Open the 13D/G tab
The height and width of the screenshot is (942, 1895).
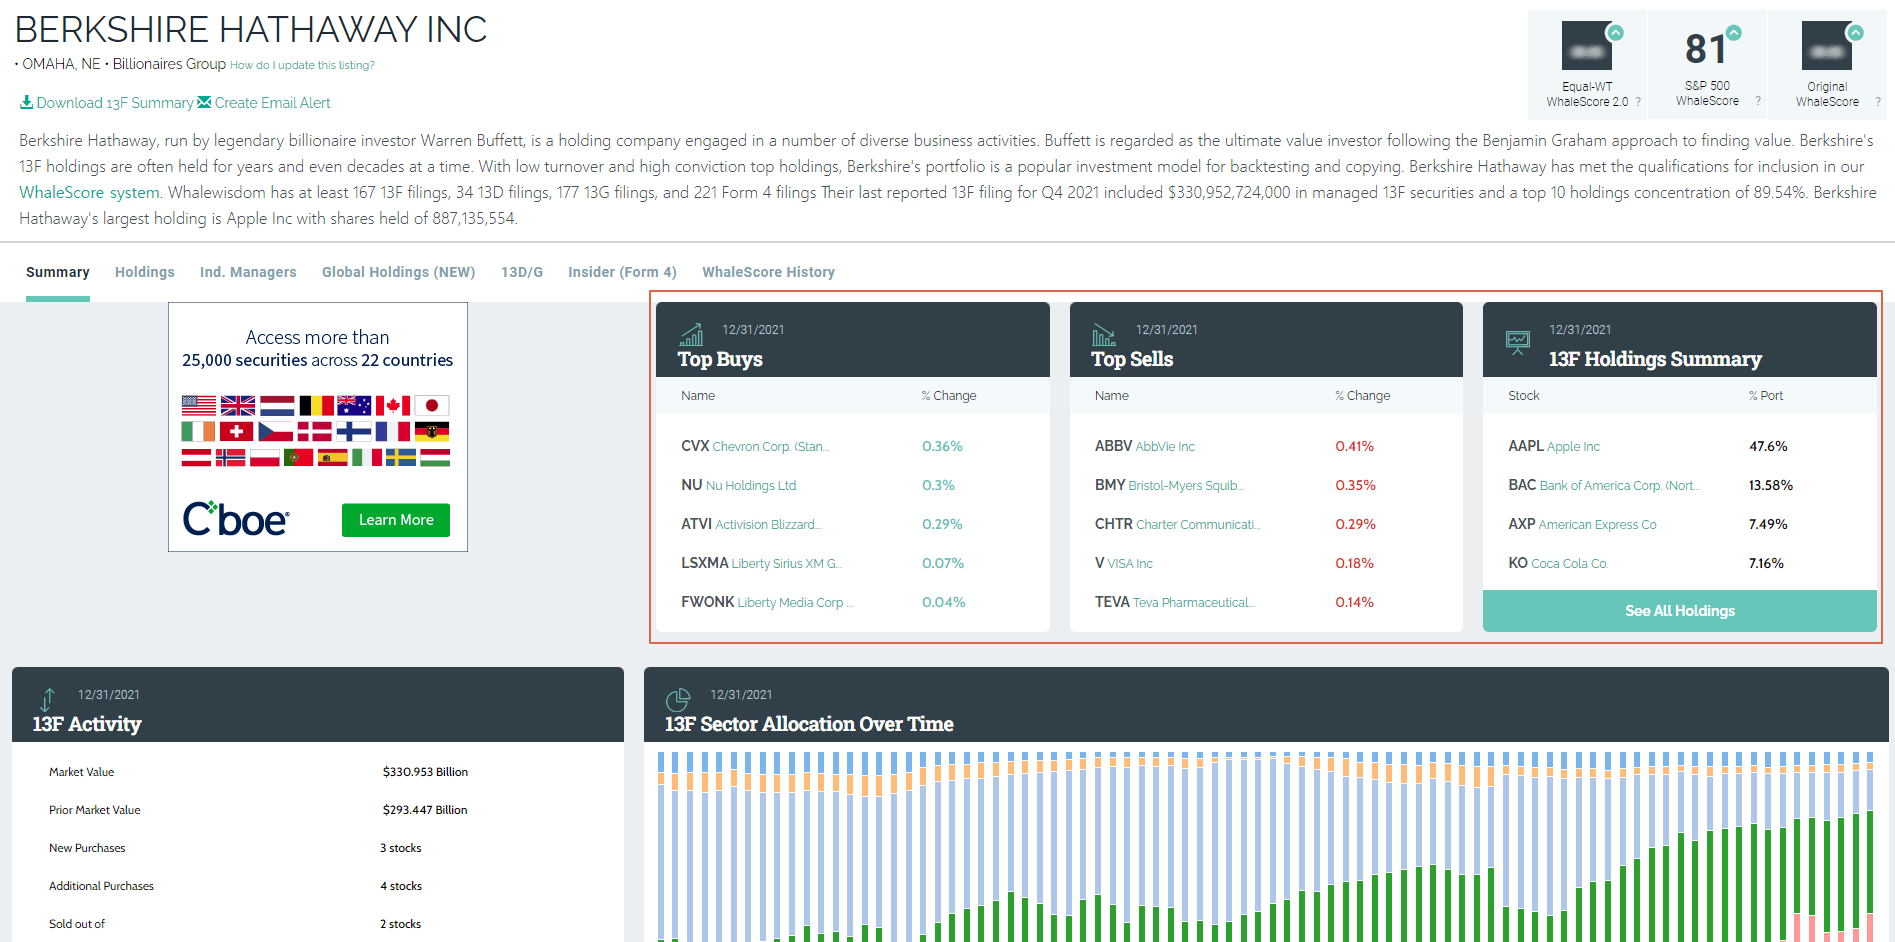(x=522, y=272)
